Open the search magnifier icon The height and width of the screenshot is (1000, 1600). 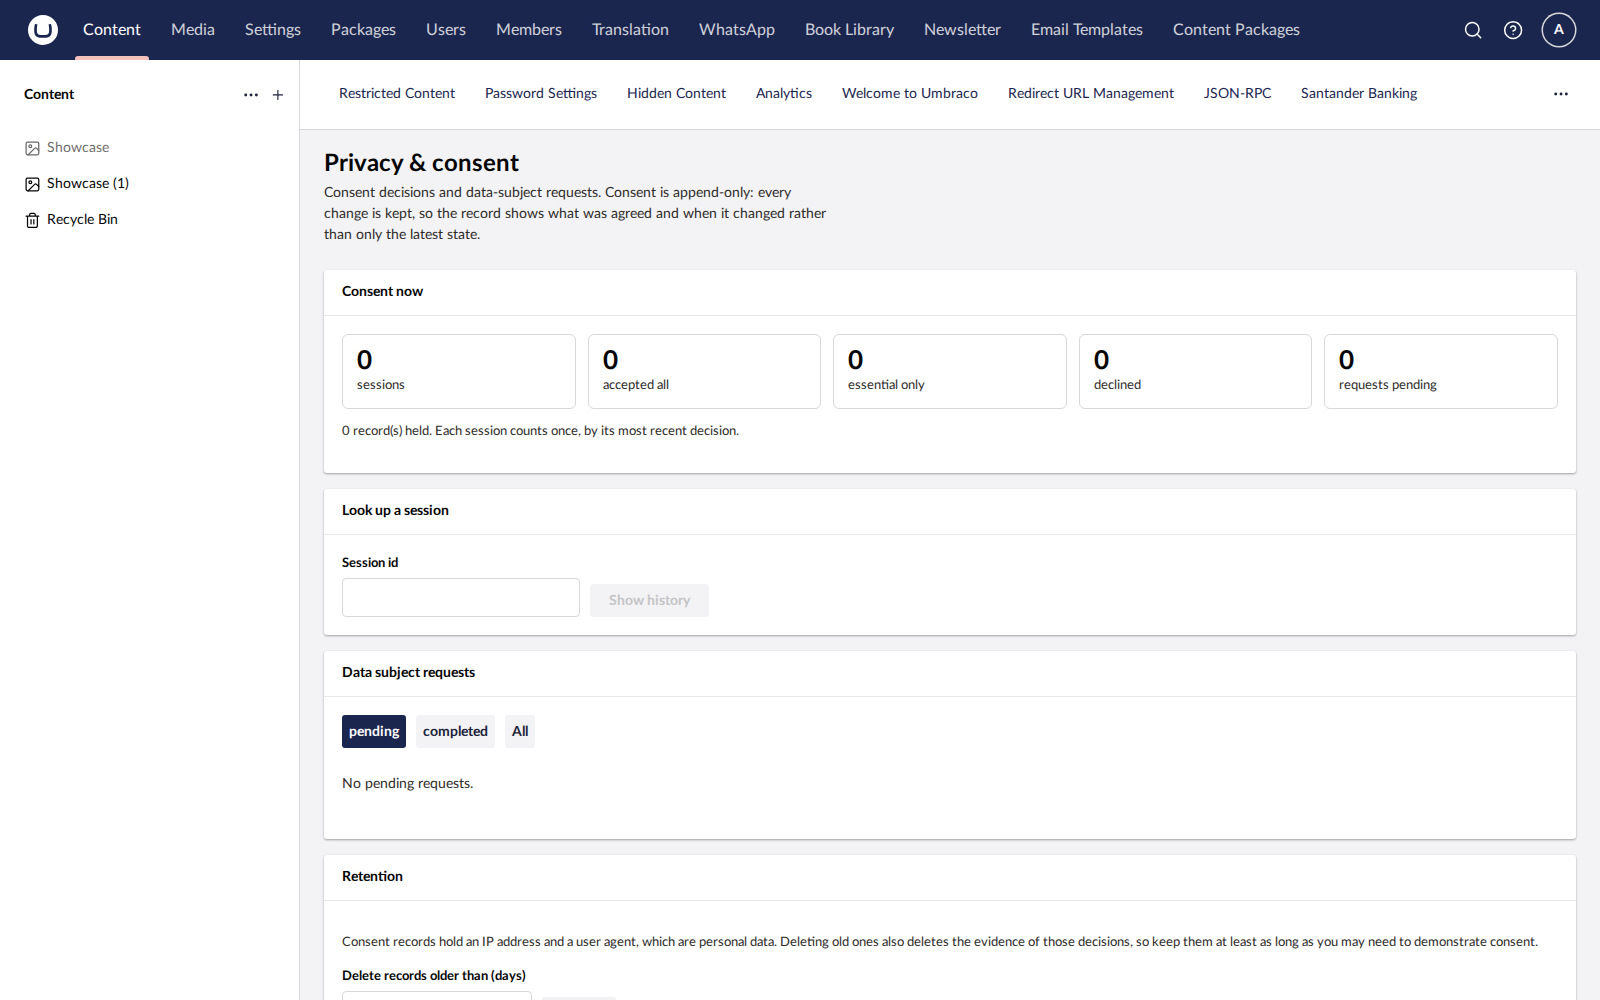tap(1473, 30)
